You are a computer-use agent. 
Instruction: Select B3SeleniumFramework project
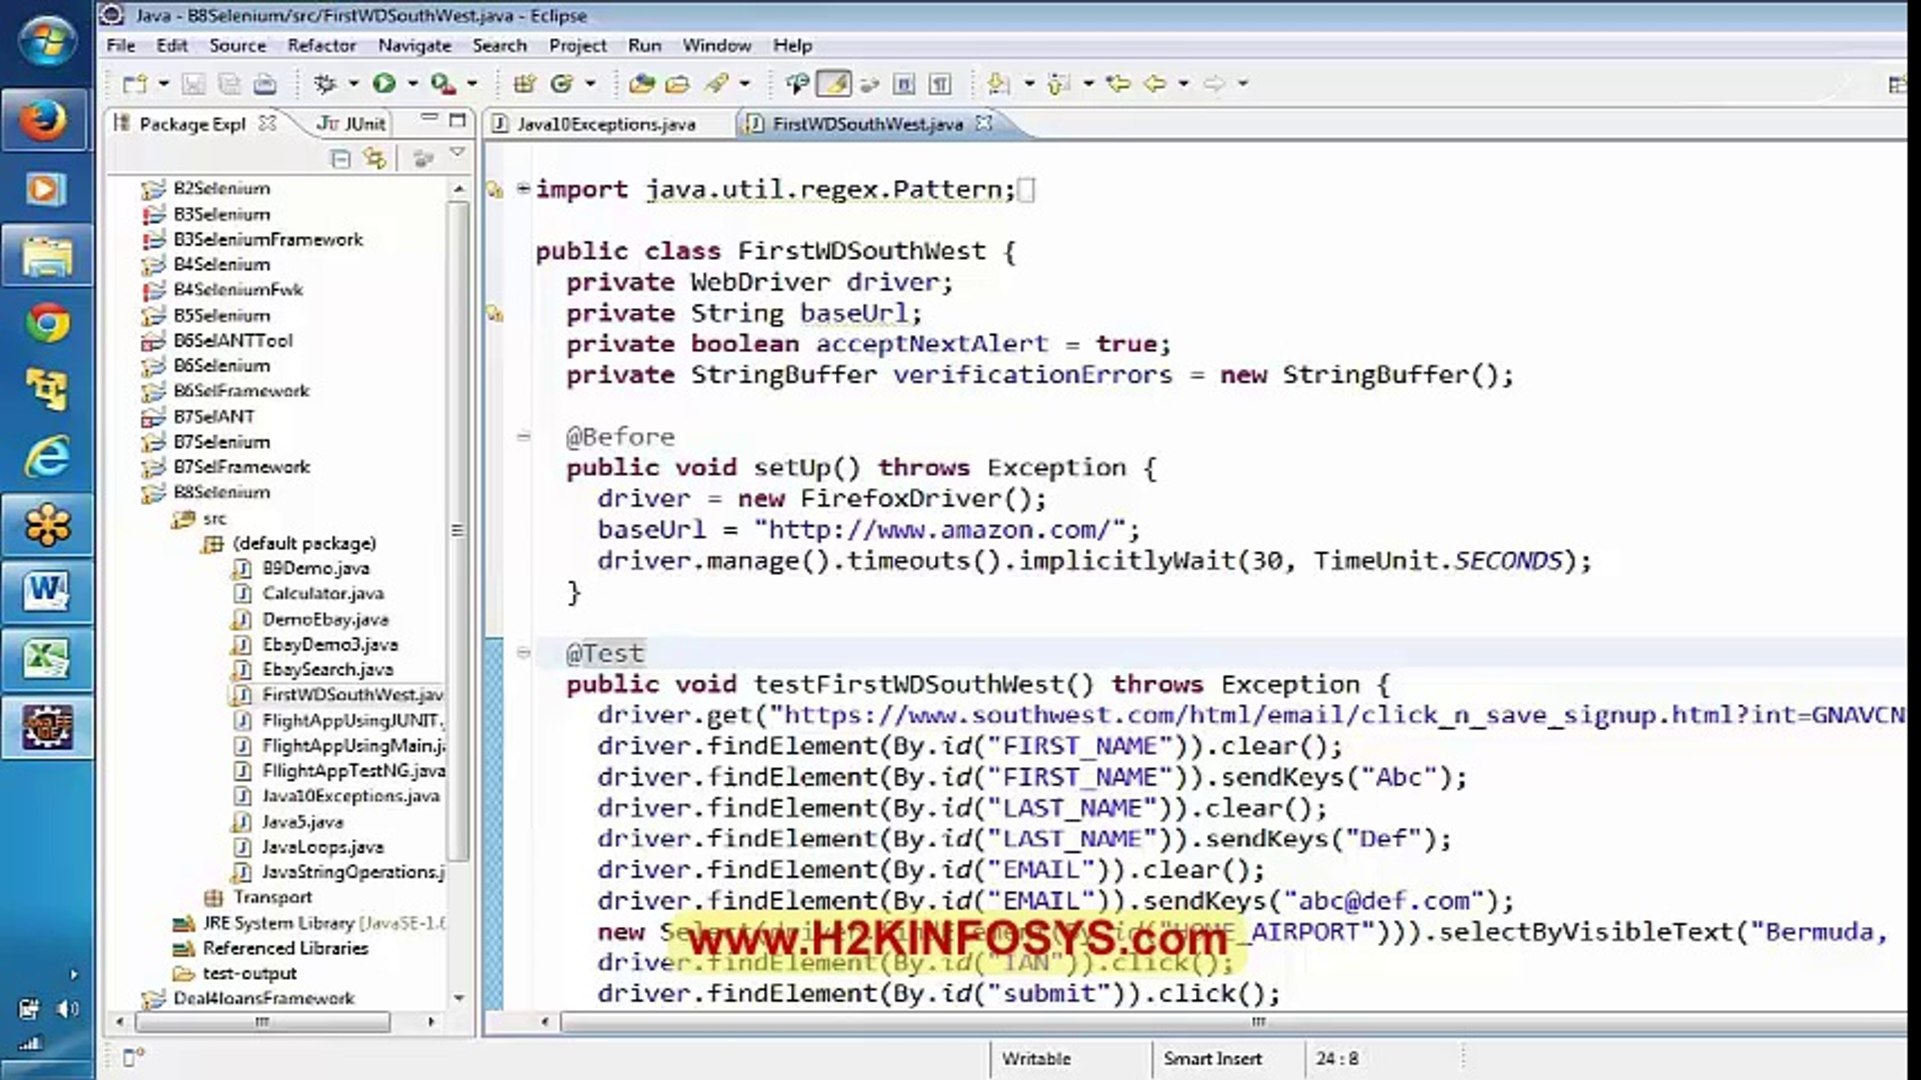(267, 239)
